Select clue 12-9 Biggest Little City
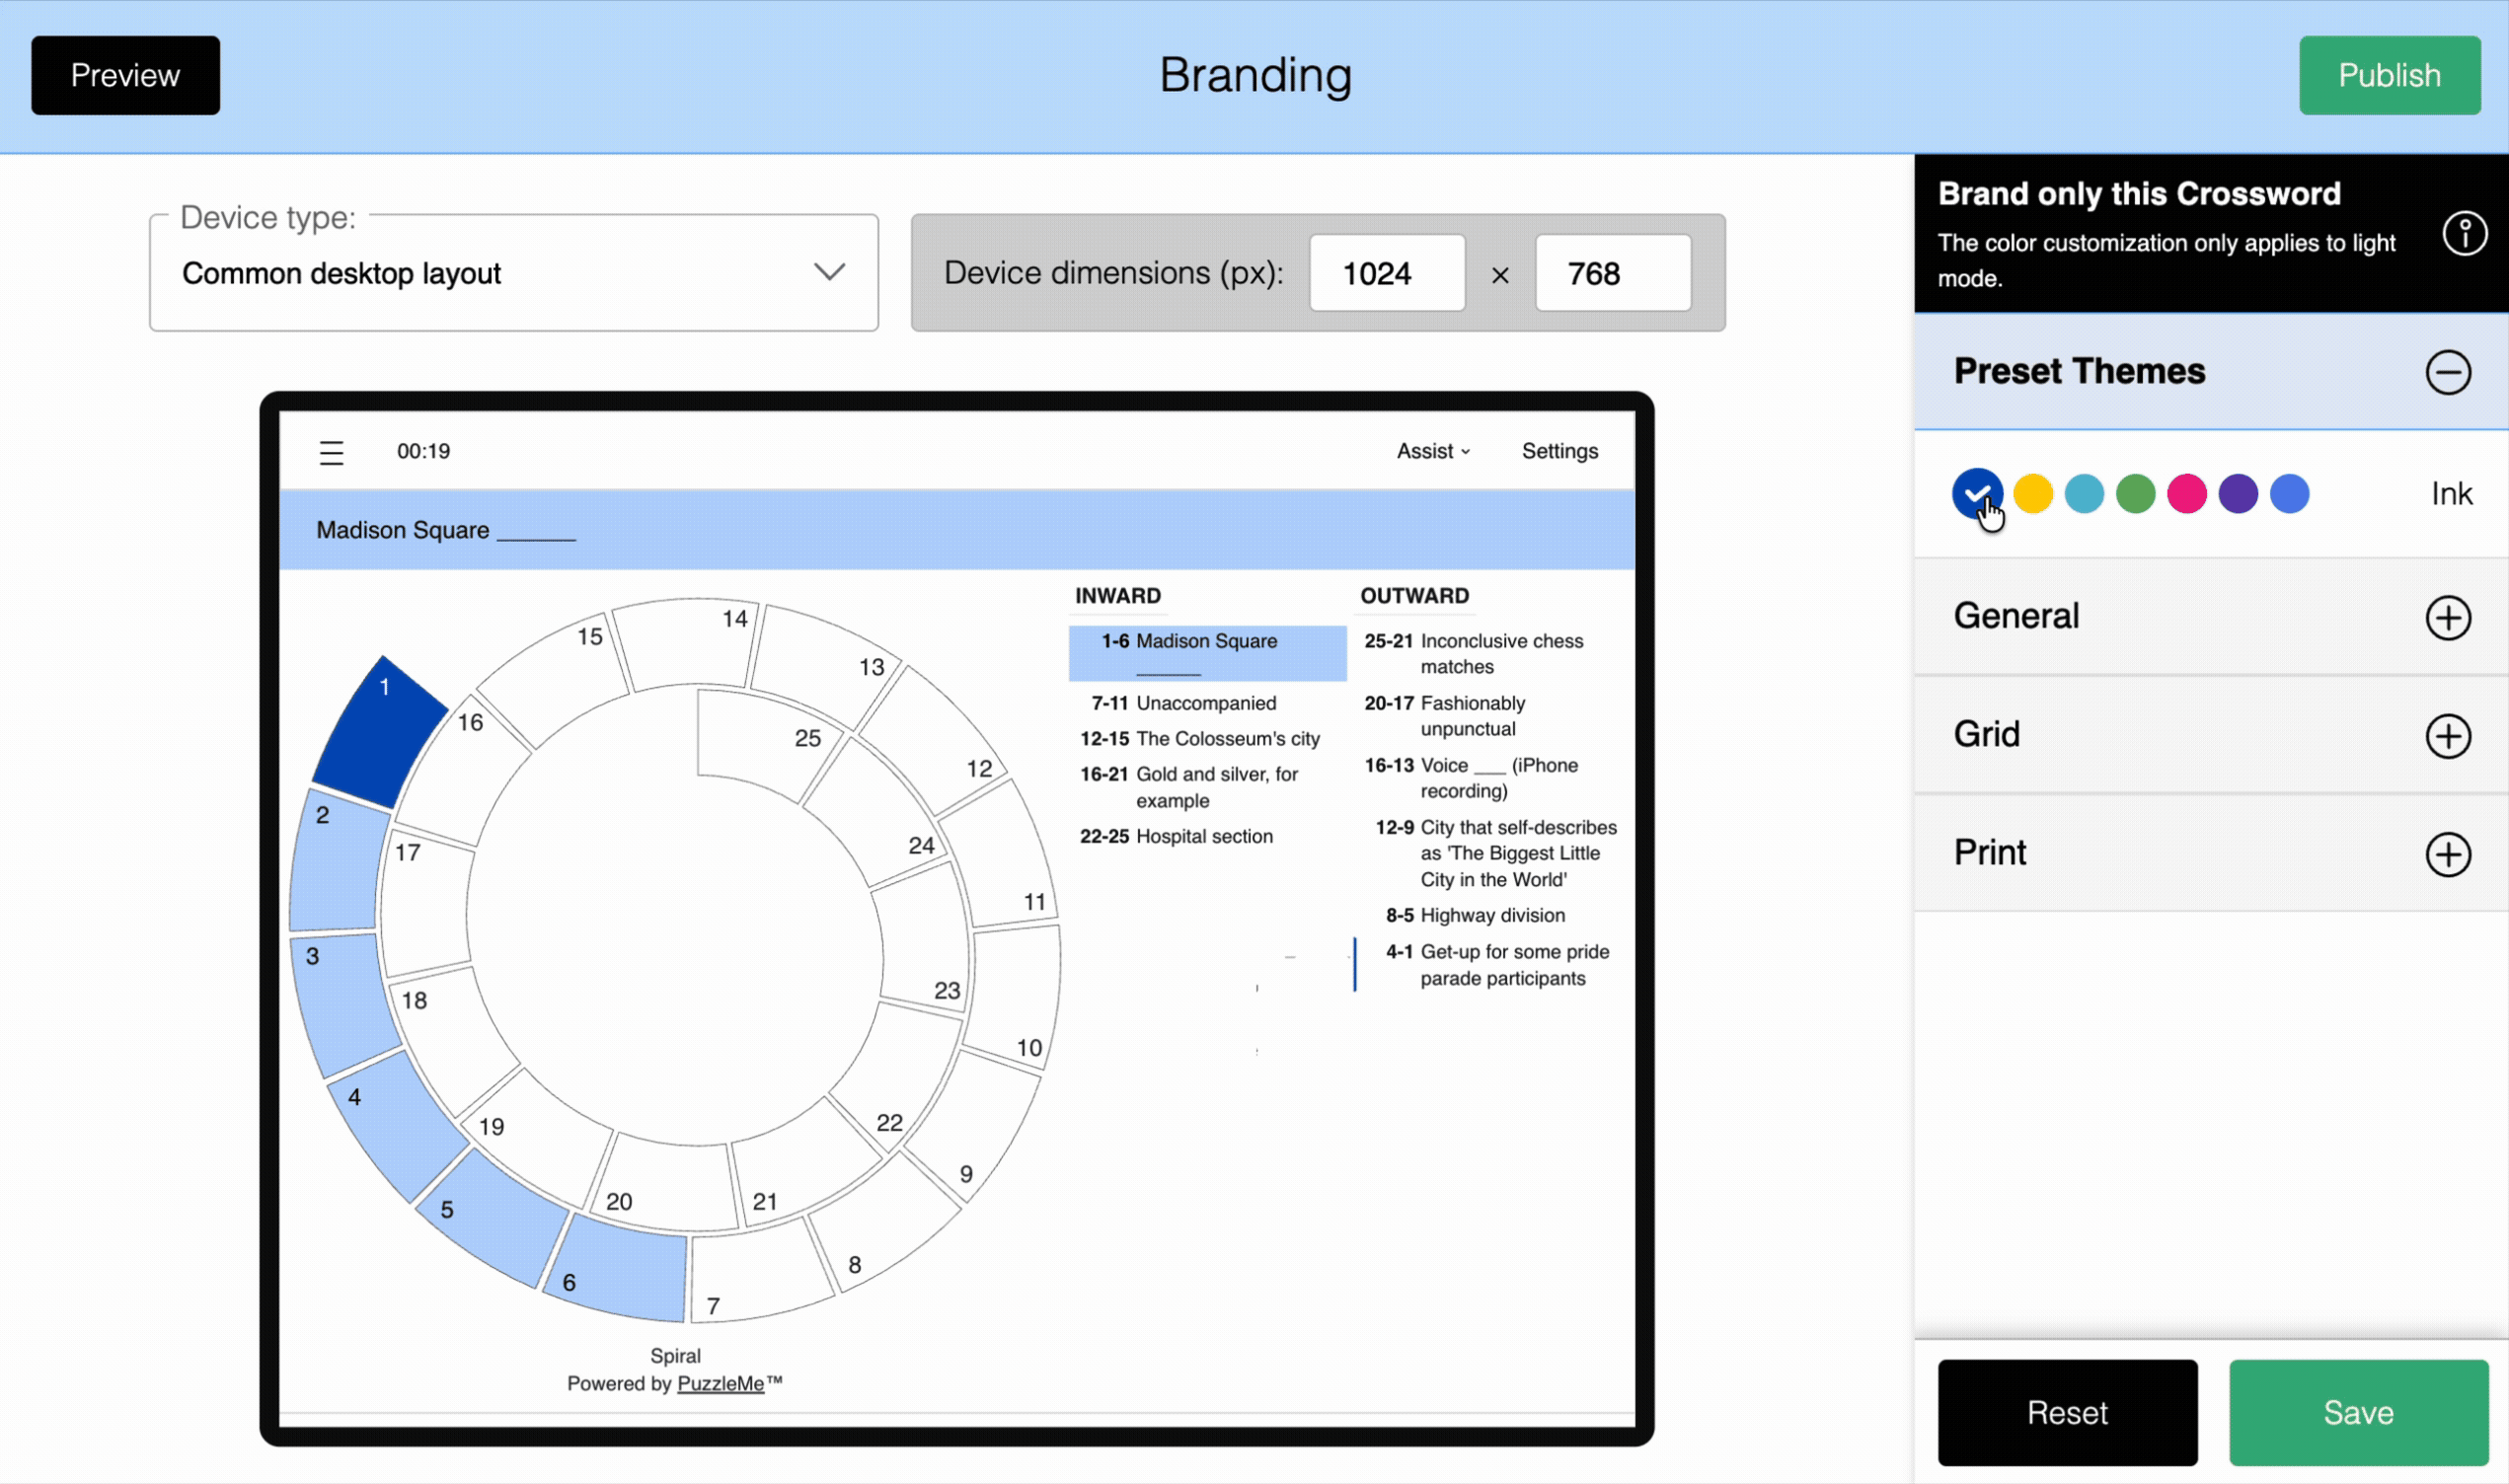 point(1492,853)
